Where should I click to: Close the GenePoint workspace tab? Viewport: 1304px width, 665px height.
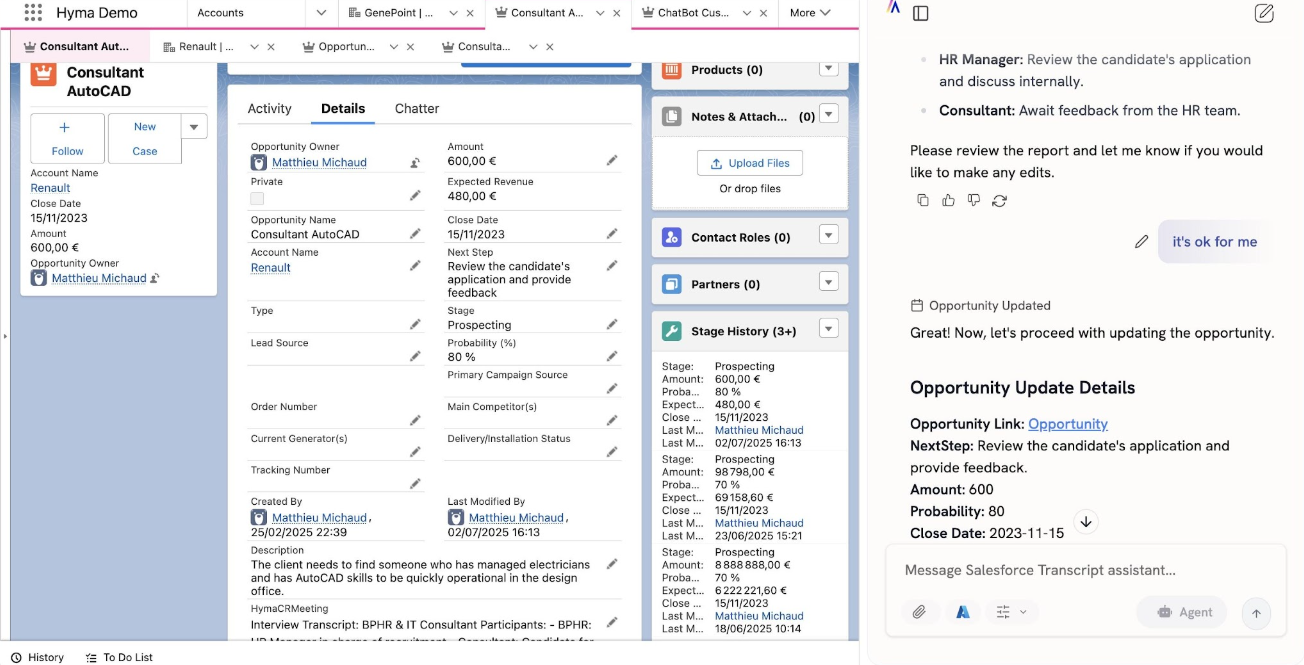pyautogui.click(x=471, y=13)
